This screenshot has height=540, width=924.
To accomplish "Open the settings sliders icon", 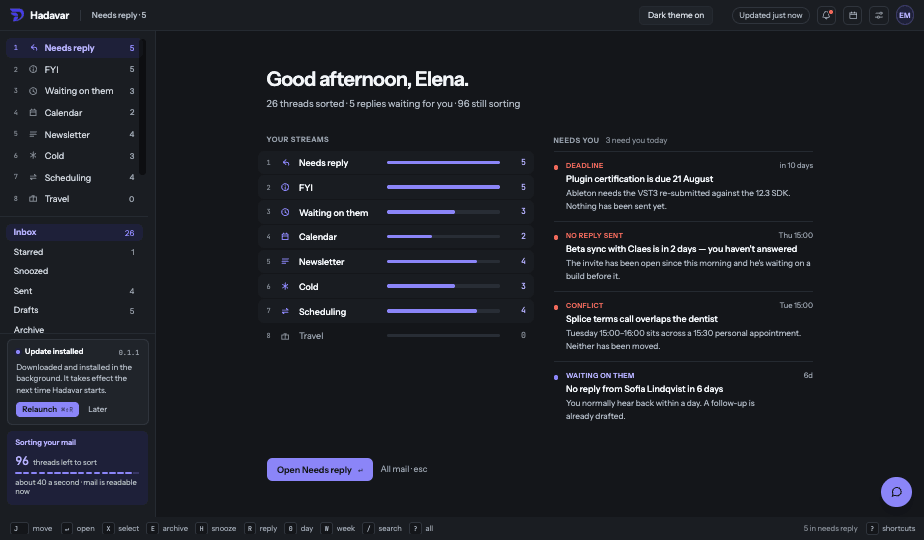I will [x=879, y=15].
